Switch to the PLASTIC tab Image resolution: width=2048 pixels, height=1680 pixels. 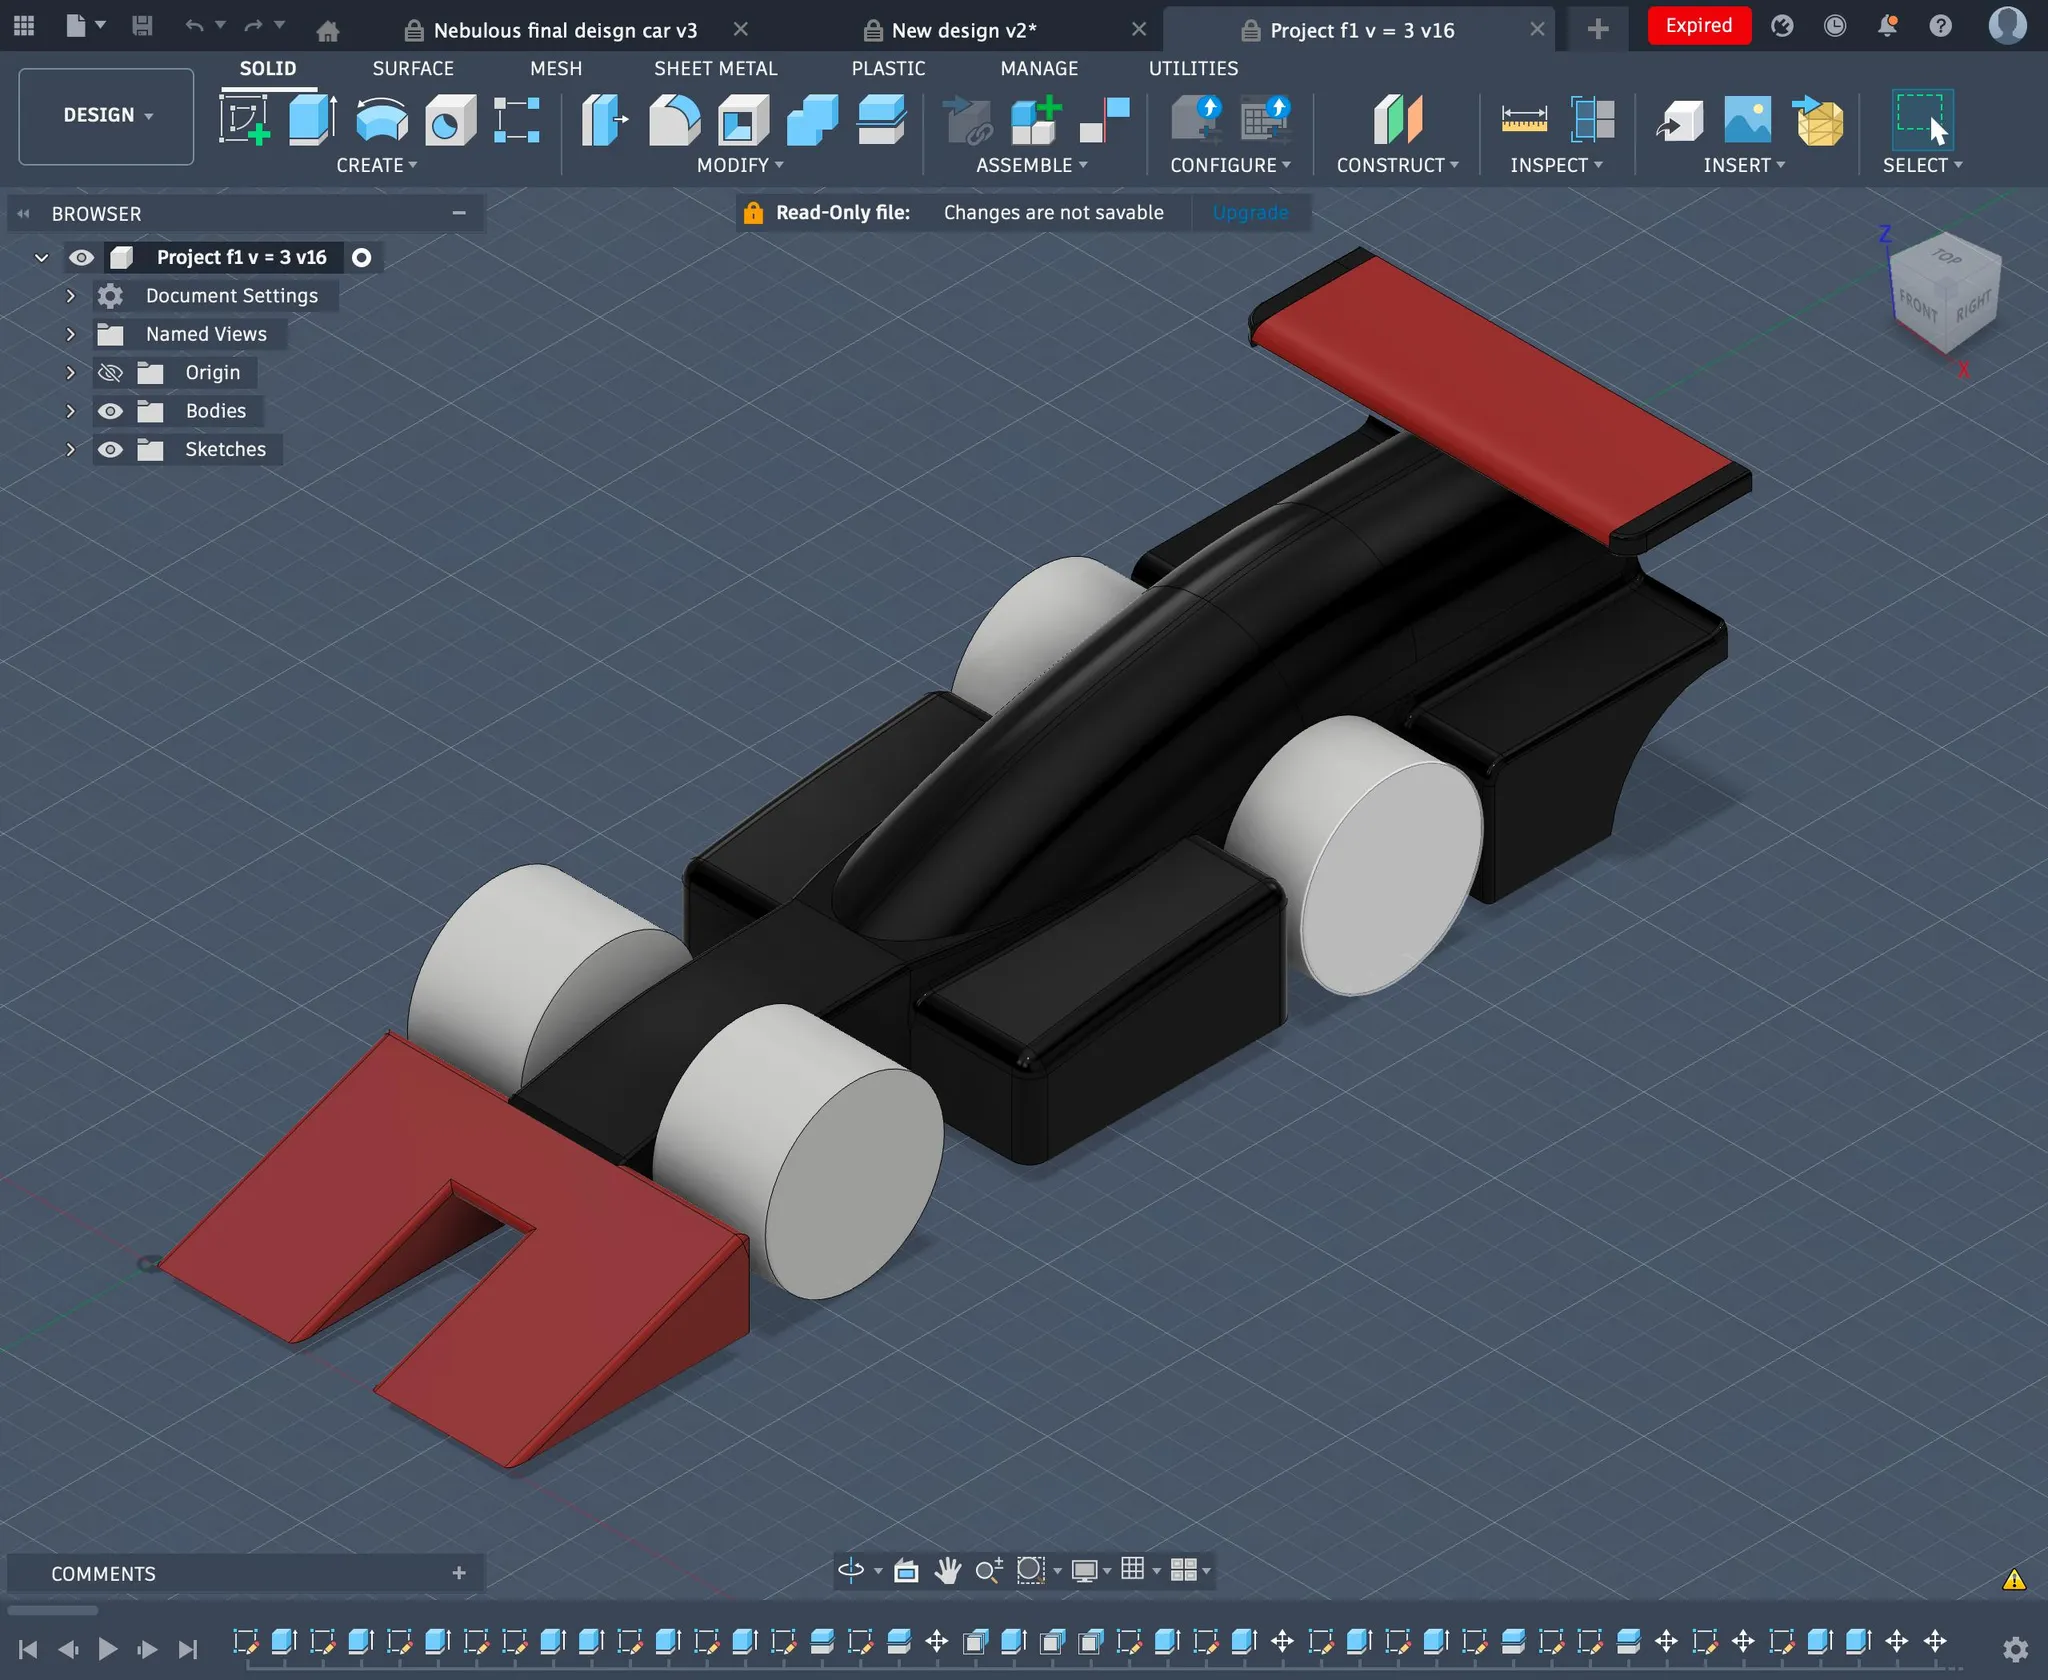[x=888, y=68]
